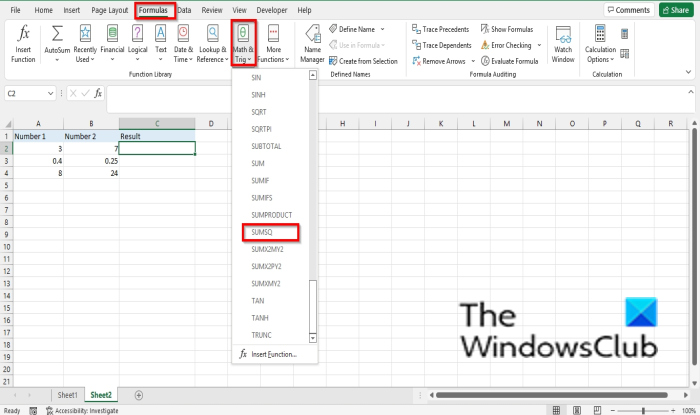Switch to the Insert tab
The height and width of the screenshot is (415, 700).
click(71, 10)
